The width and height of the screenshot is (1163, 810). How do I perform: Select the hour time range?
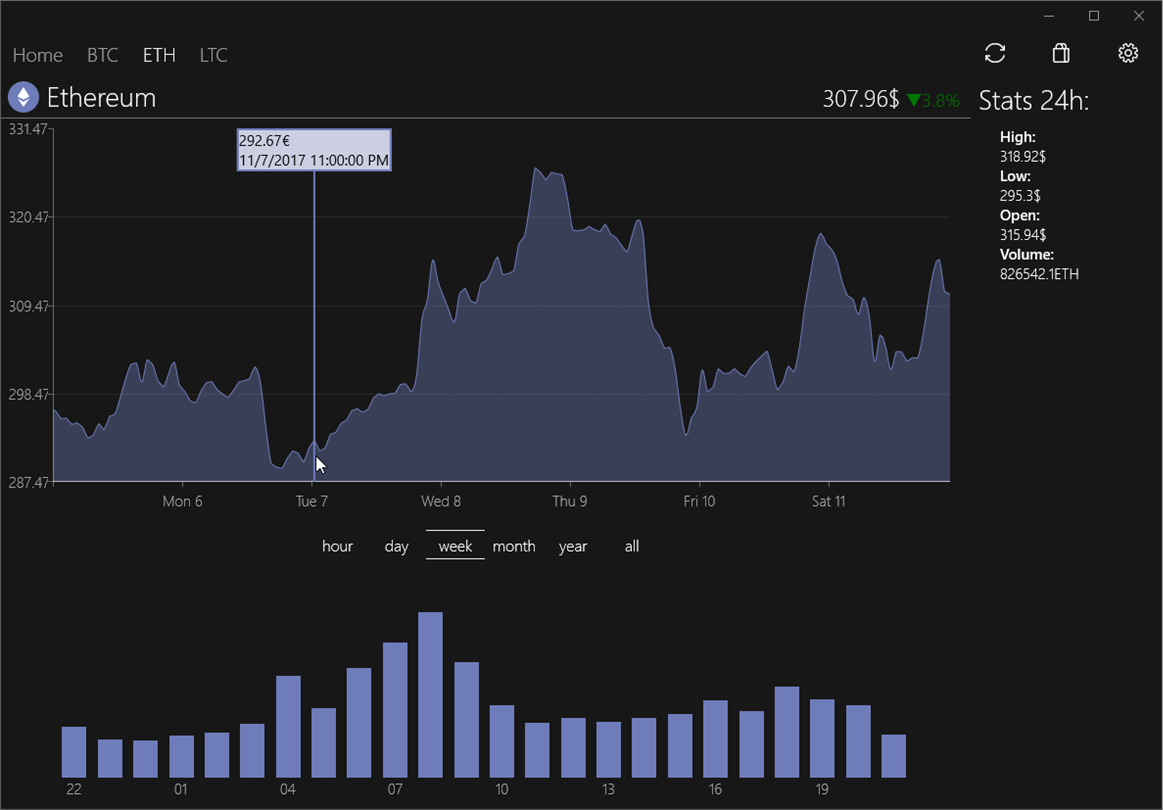[x=337, y=546]
